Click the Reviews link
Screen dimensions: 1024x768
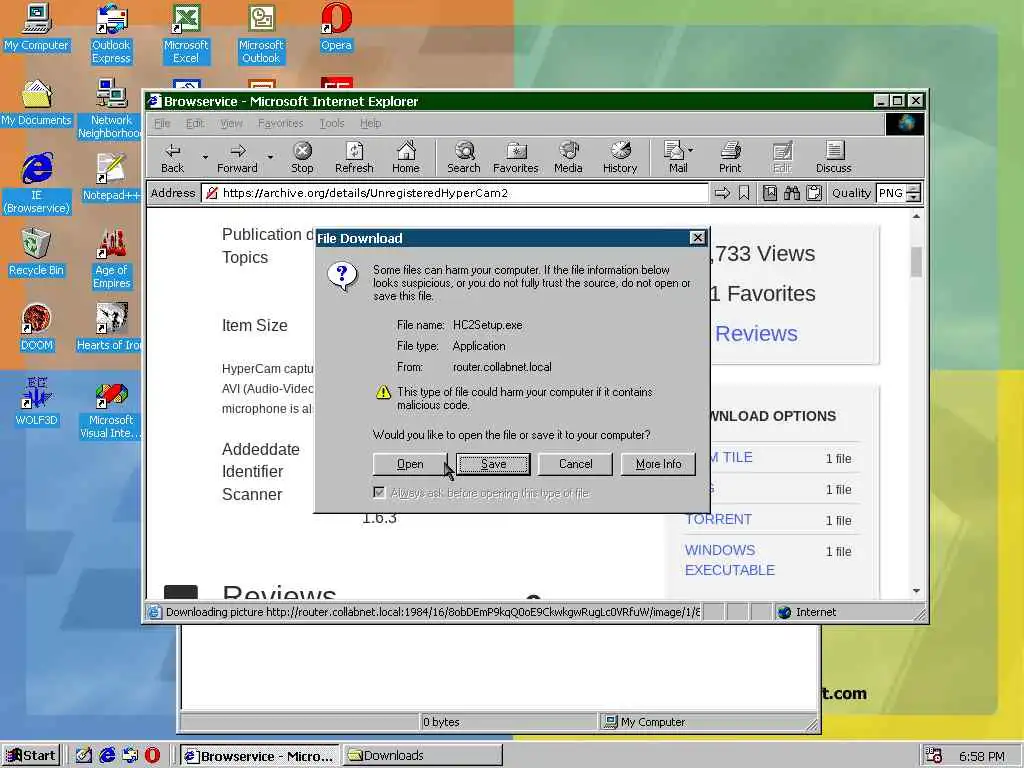(x=756, y=334)
